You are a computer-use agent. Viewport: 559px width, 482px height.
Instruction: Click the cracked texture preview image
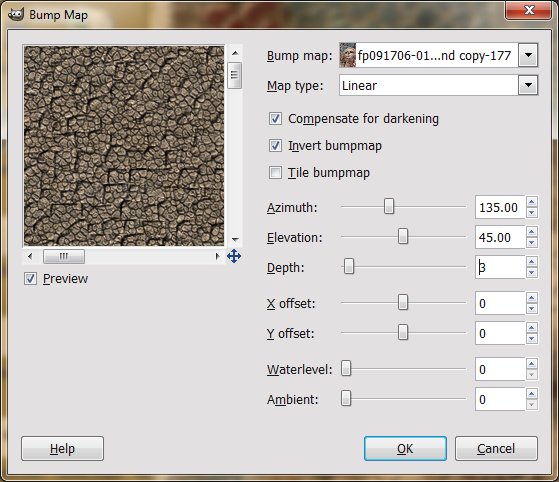tap(124, 146)
